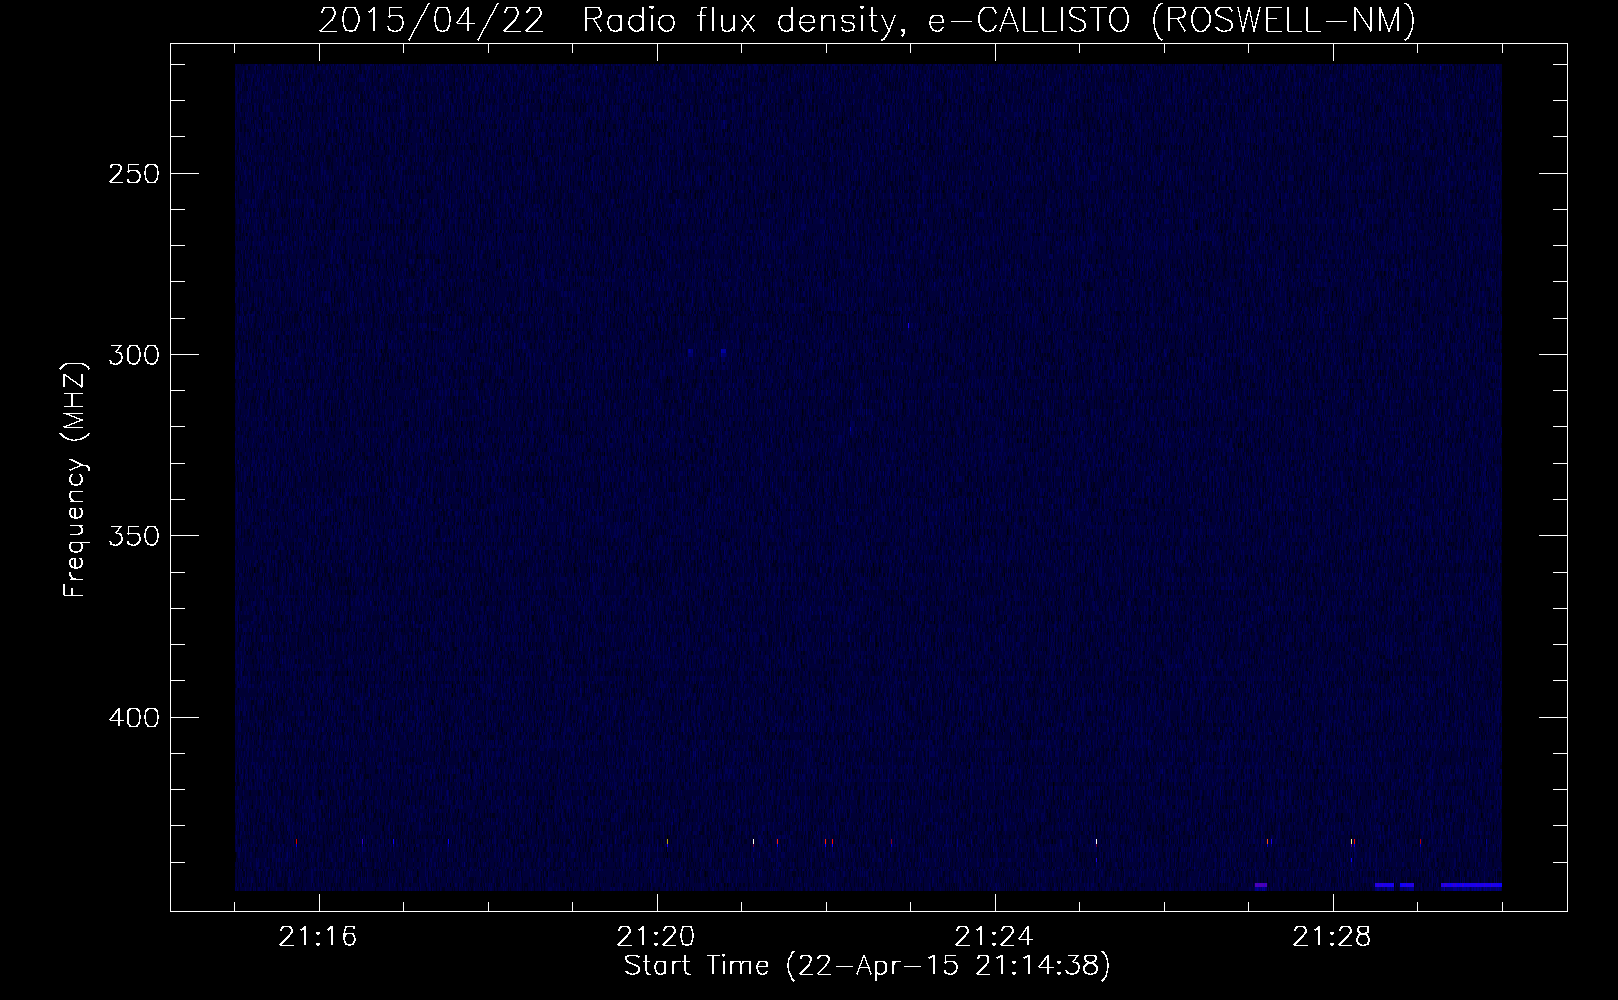This screenshot has width=1618, height=1000.
Task: Click the 21:20 time tick label
Action: (657, 937)
